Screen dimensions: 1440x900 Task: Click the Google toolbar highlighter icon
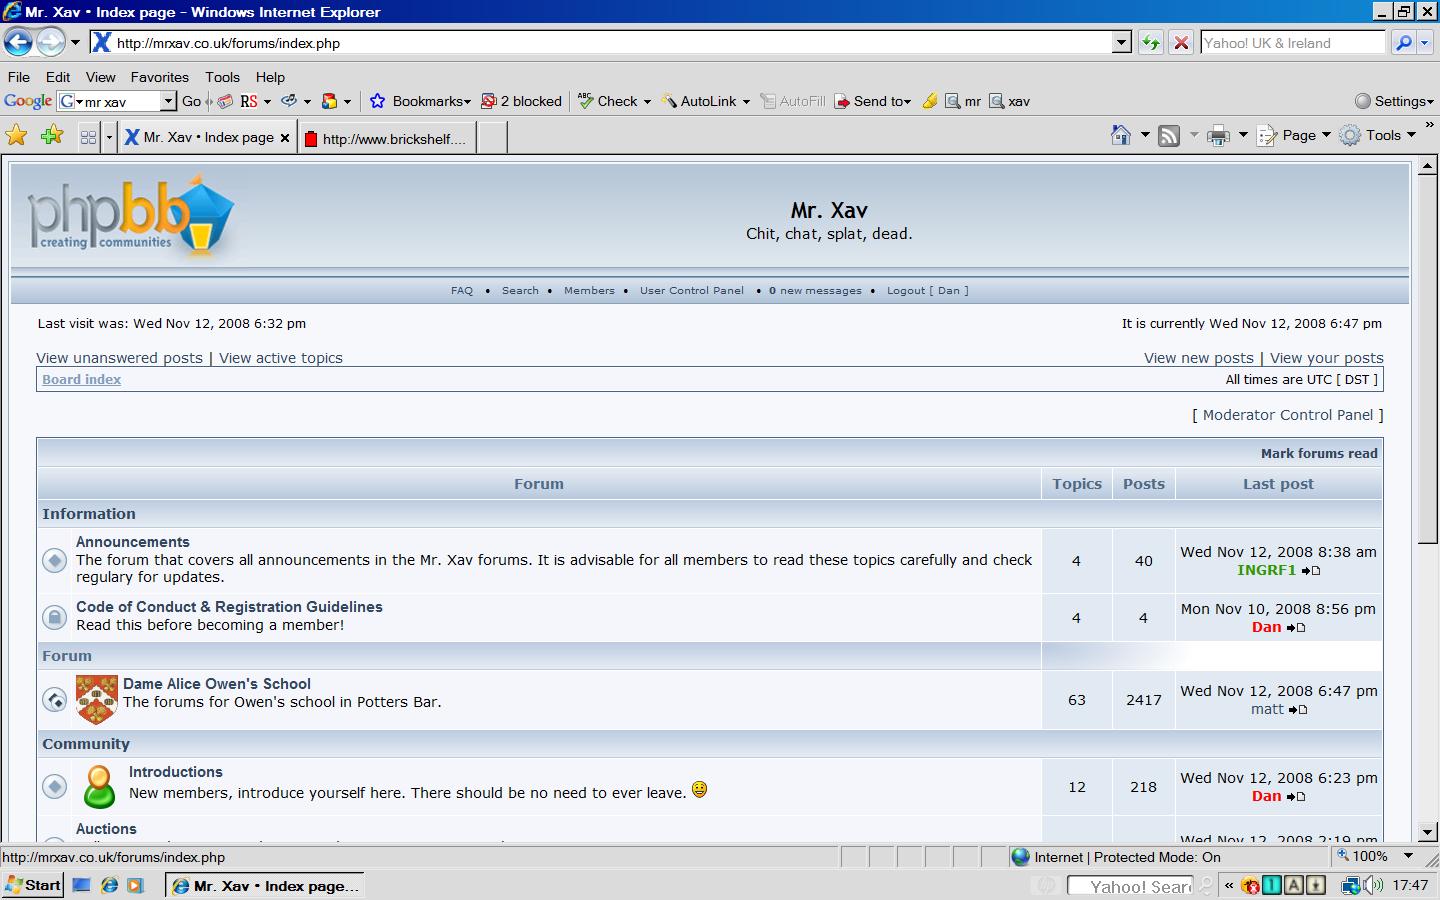(930, 101)
